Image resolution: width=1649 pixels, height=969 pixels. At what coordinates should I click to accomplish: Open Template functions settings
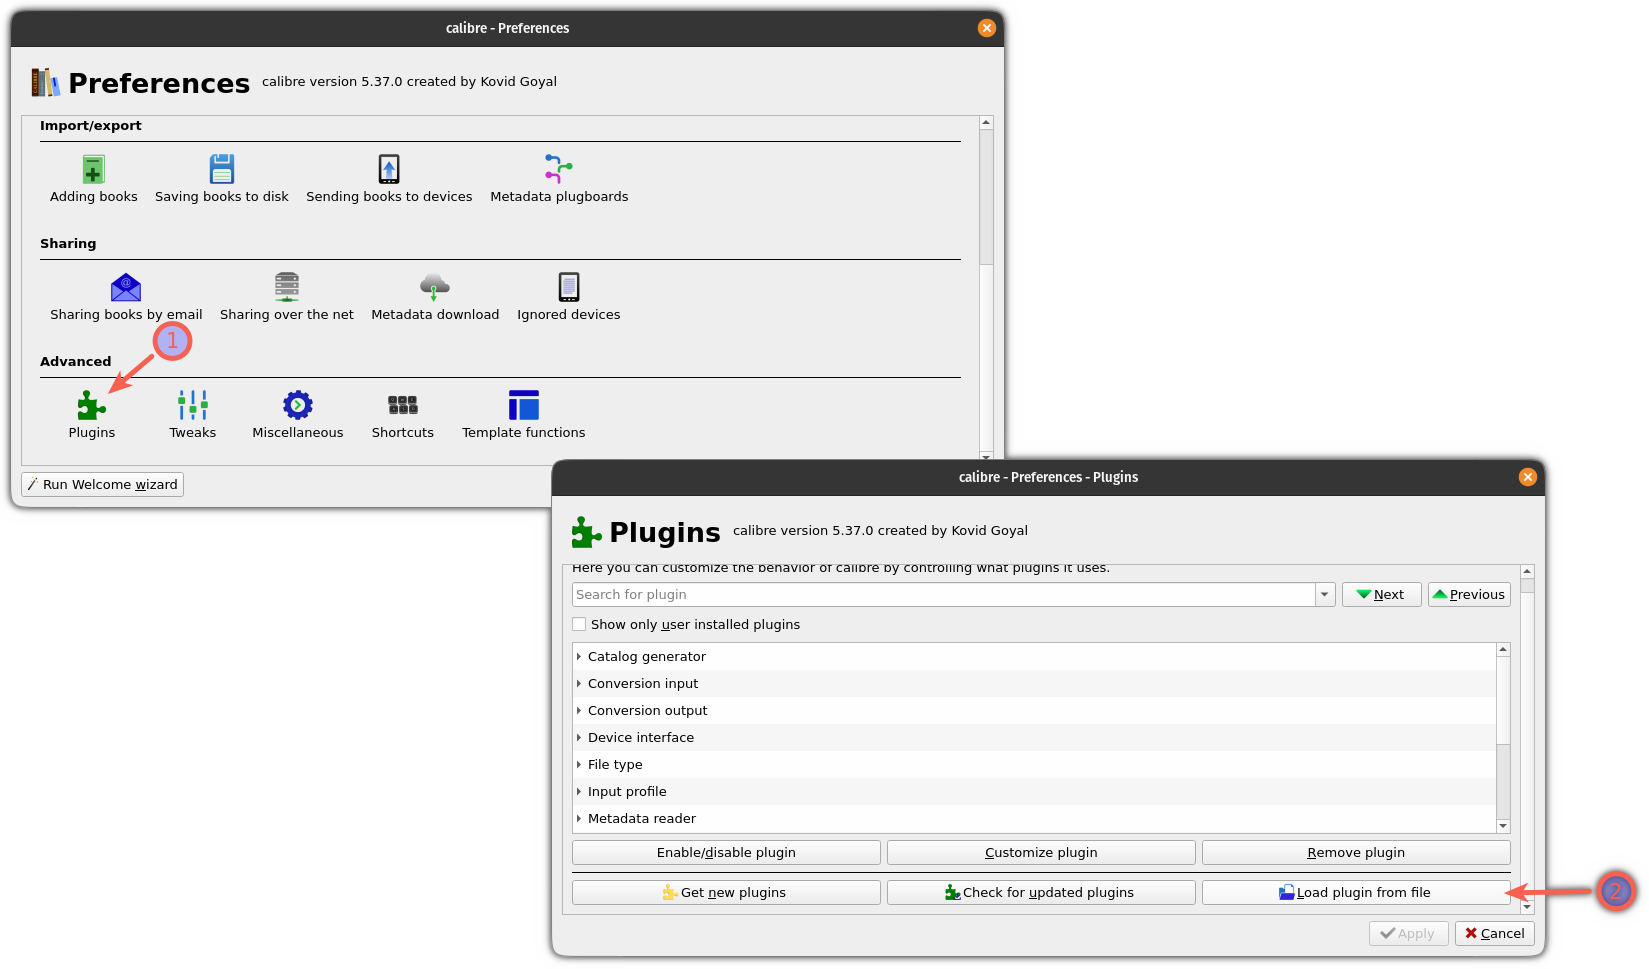(x=523, y=415)
